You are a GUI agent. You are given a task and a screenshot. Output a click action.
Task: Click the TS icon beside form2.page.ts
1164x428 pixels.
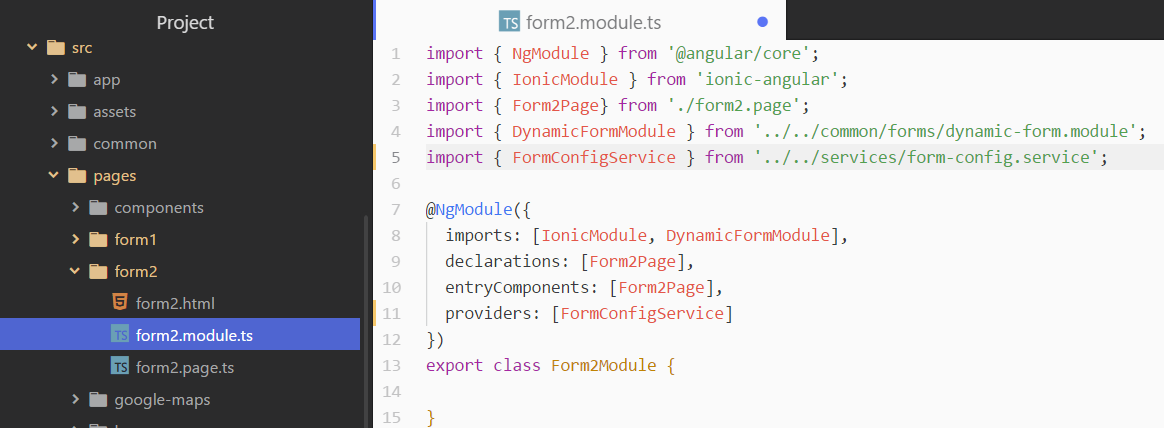[120, 366]
